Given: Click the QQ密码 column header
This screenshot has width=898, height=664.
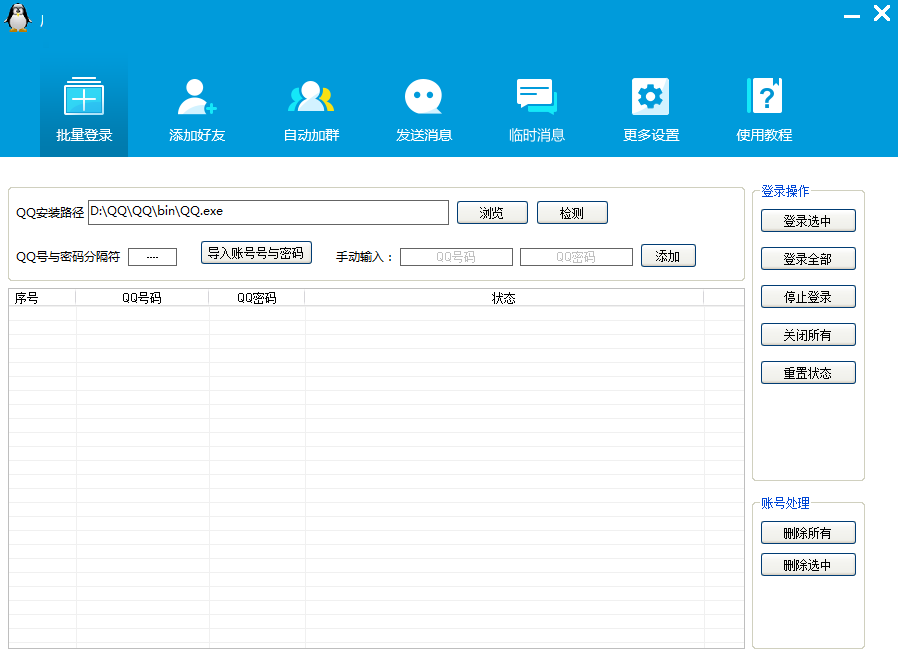Looking at the screenshot, I should [257, 298].
